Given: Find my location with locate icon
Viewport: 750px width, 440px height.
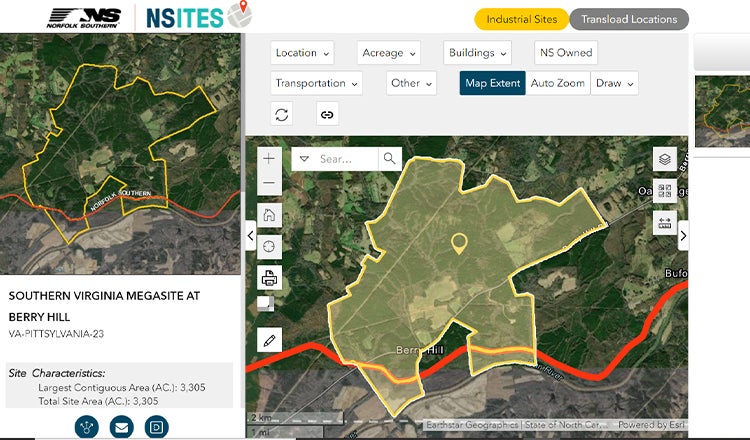Looking at the screenshot, I should [269, 246].
